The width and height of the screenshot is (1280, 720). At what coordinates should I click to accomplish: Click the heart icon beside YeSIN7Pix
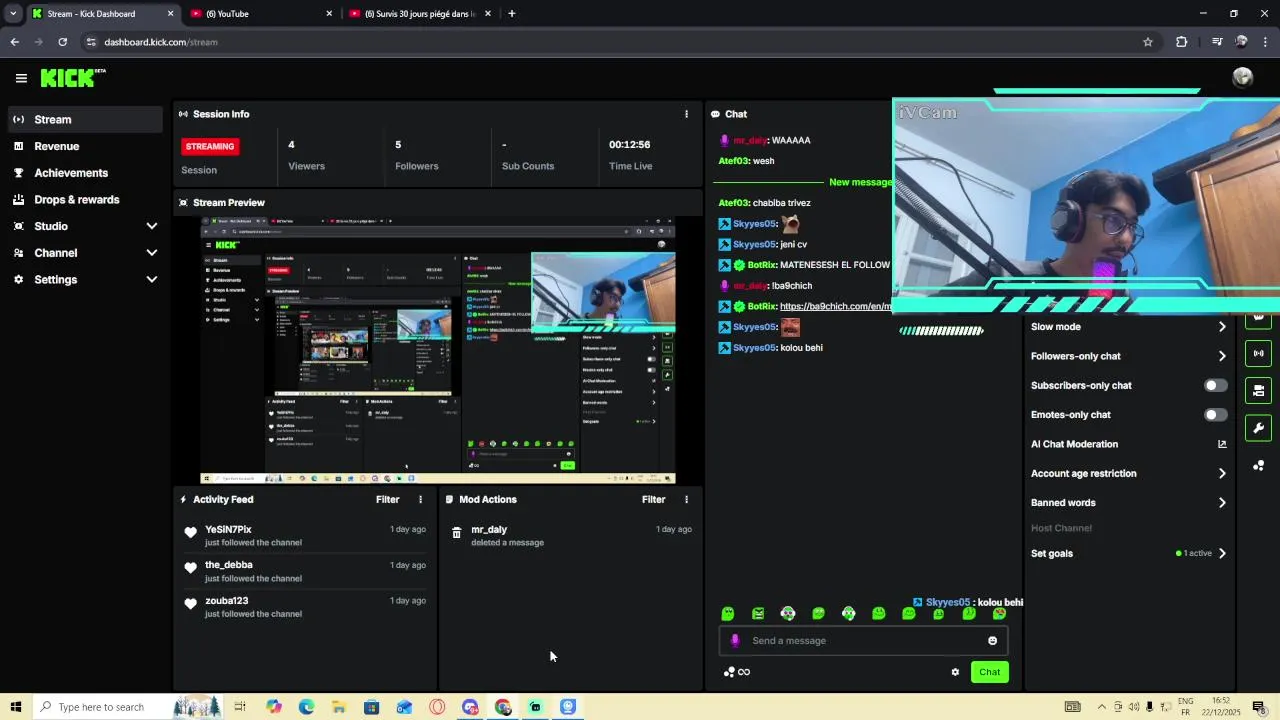(190, 532)
